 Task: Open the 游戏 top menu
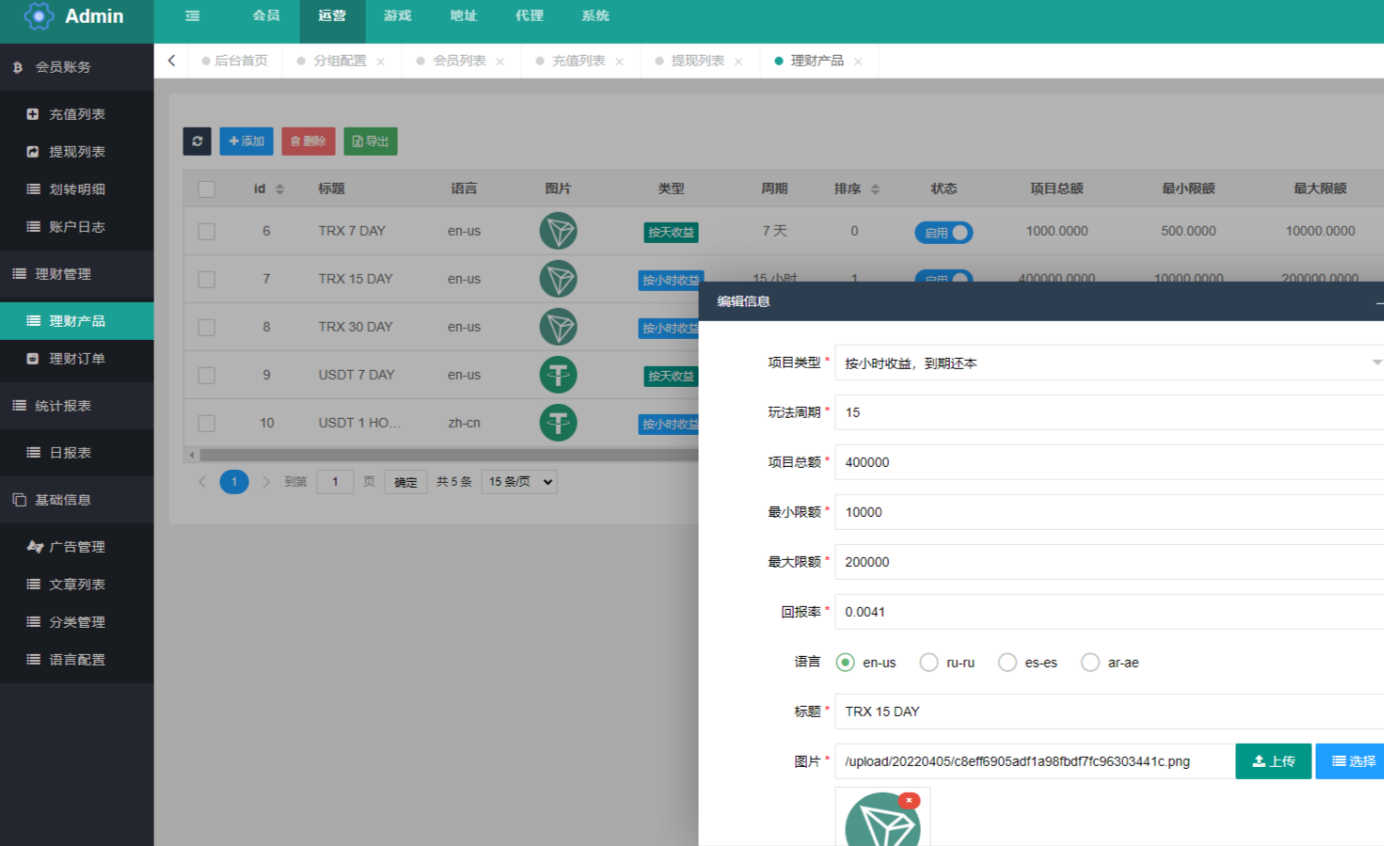pos(397,16)
